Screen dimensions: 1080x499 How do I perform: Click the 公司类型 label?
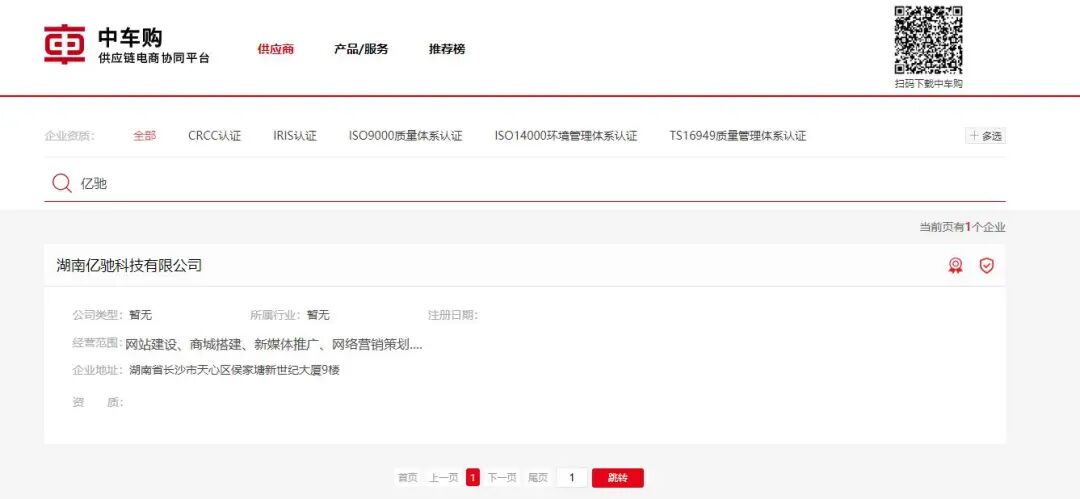pos(97,316)
